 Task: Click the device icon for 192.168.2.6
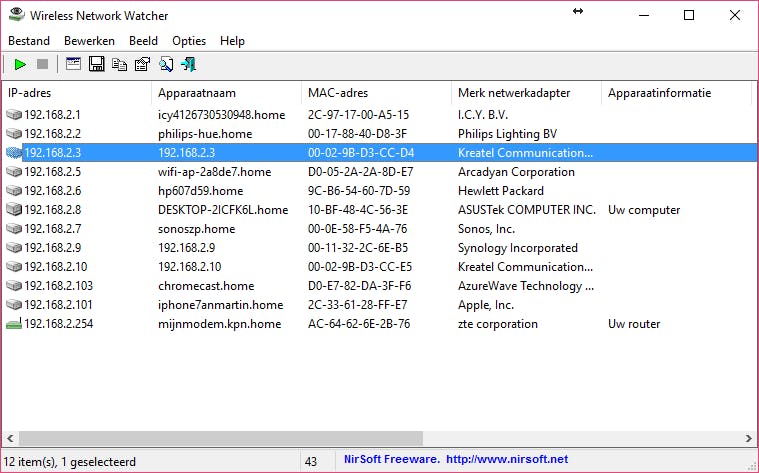click(14, 191)
